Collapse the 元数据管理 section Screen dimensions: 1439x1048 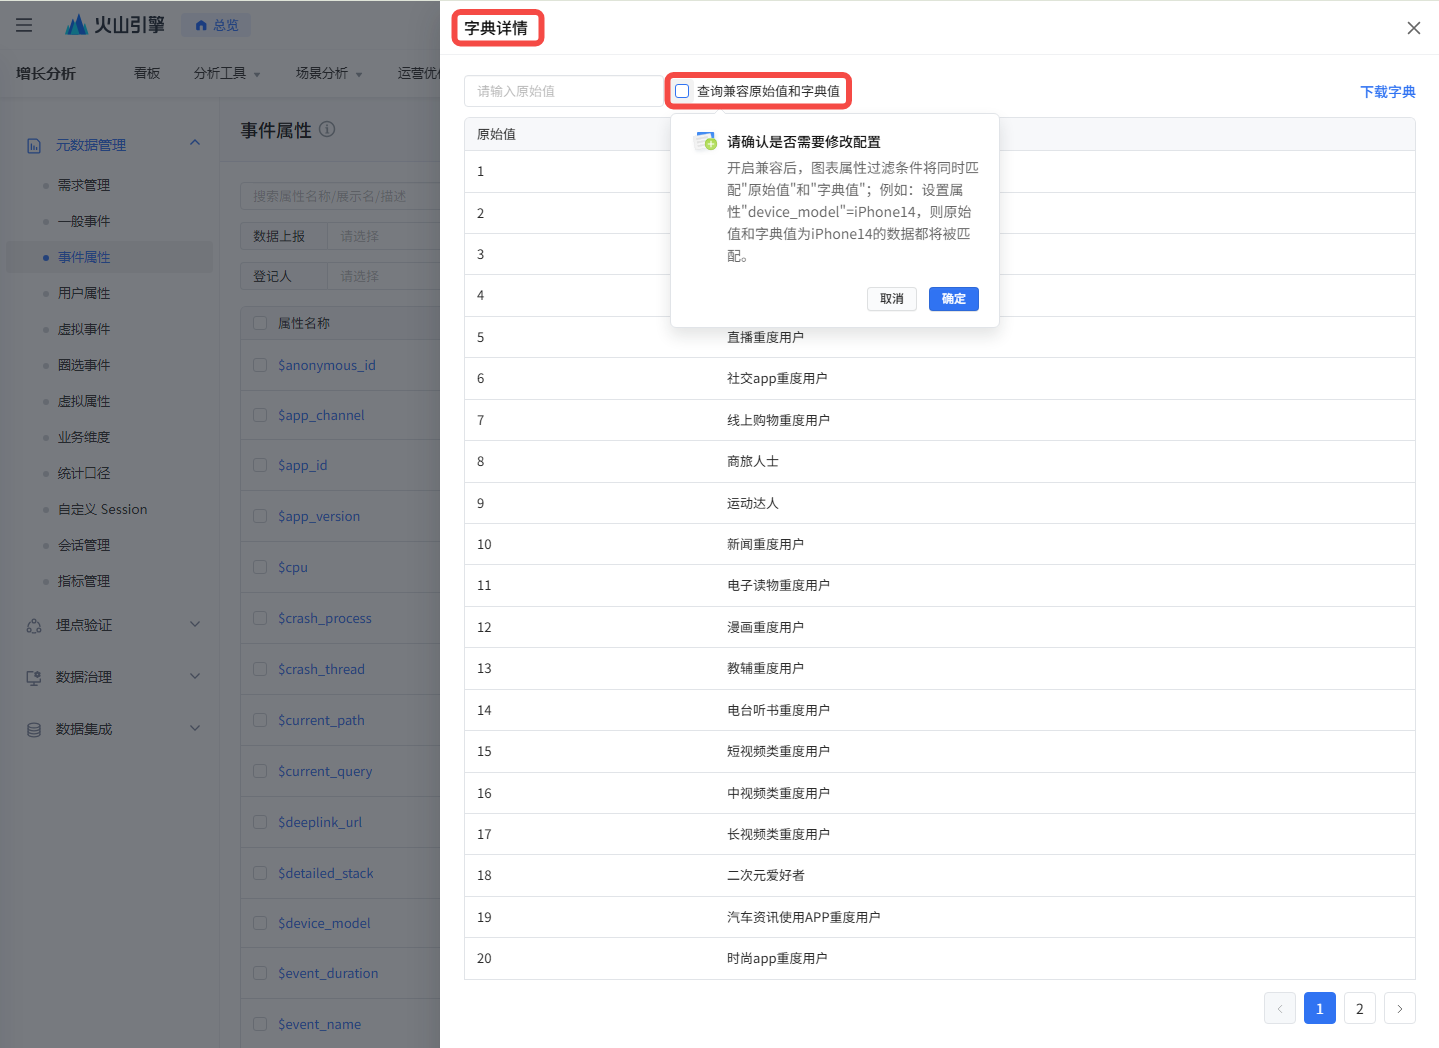pyautogui.click(x=195, y=143)
